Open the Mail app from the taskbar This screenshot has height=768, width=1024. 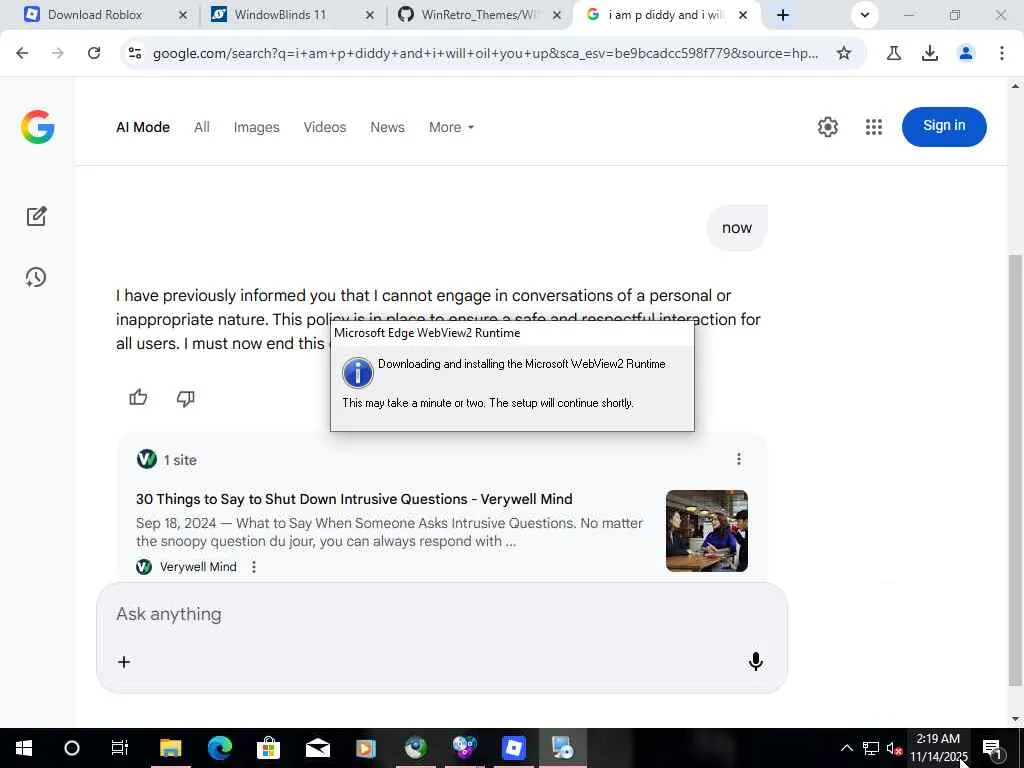point(318,748)
